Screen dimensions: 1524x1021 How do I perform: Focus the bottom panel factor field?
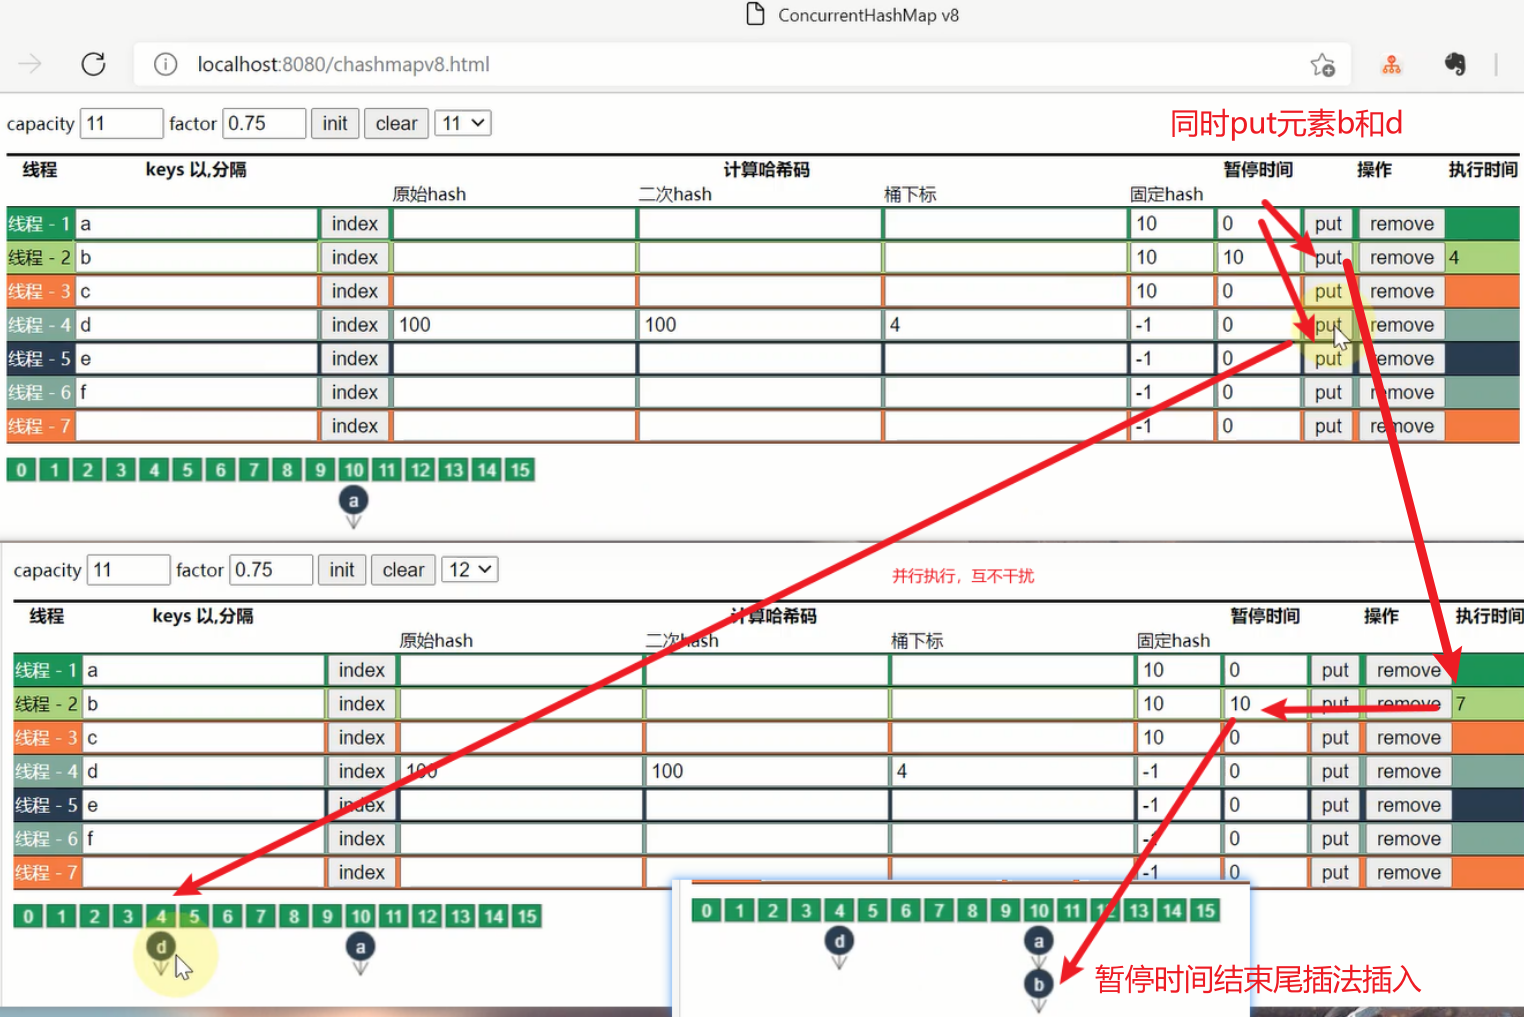coord(271,570)
